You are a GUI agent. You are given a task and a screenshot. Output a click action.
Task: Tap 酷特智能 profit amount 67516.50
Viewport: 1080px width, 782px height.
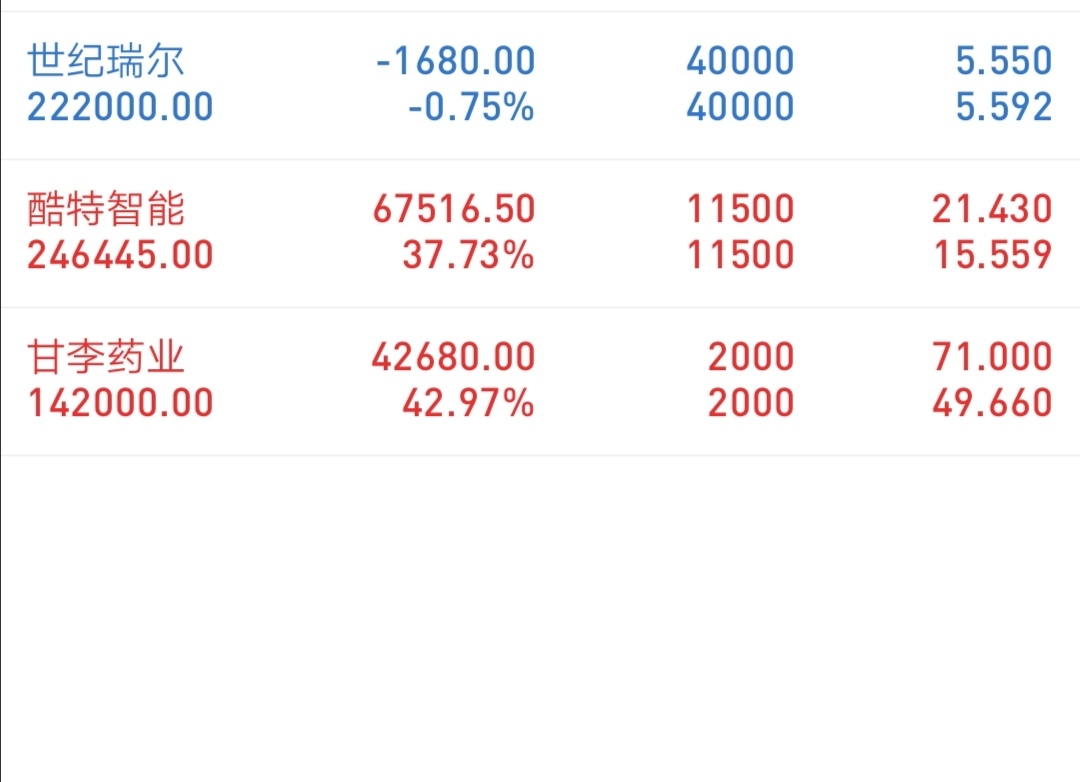point(455,209)
